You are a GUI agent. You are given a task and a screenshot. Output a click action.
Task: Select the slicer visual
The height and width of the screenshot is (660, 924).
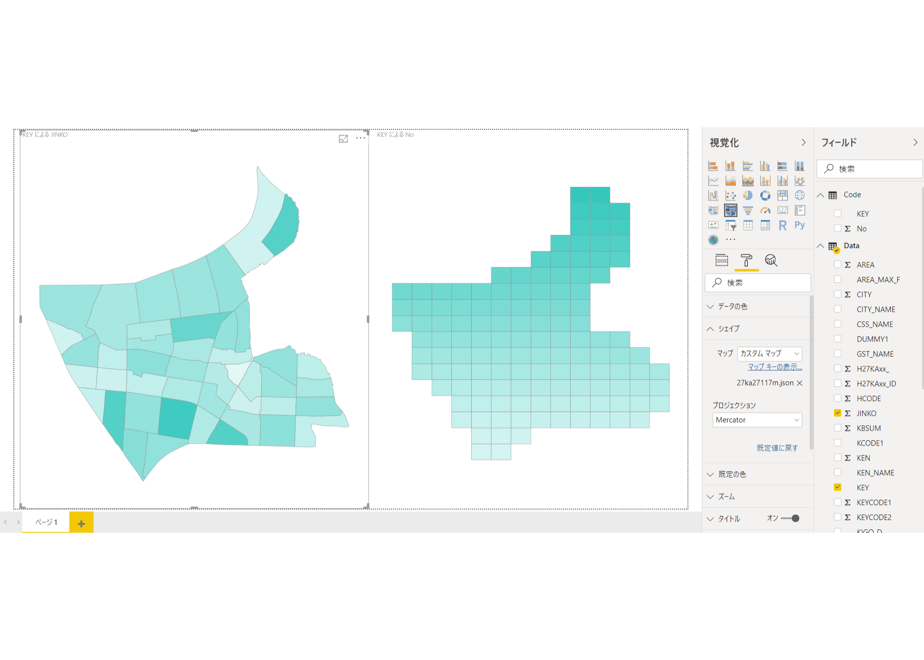[730, 225]
